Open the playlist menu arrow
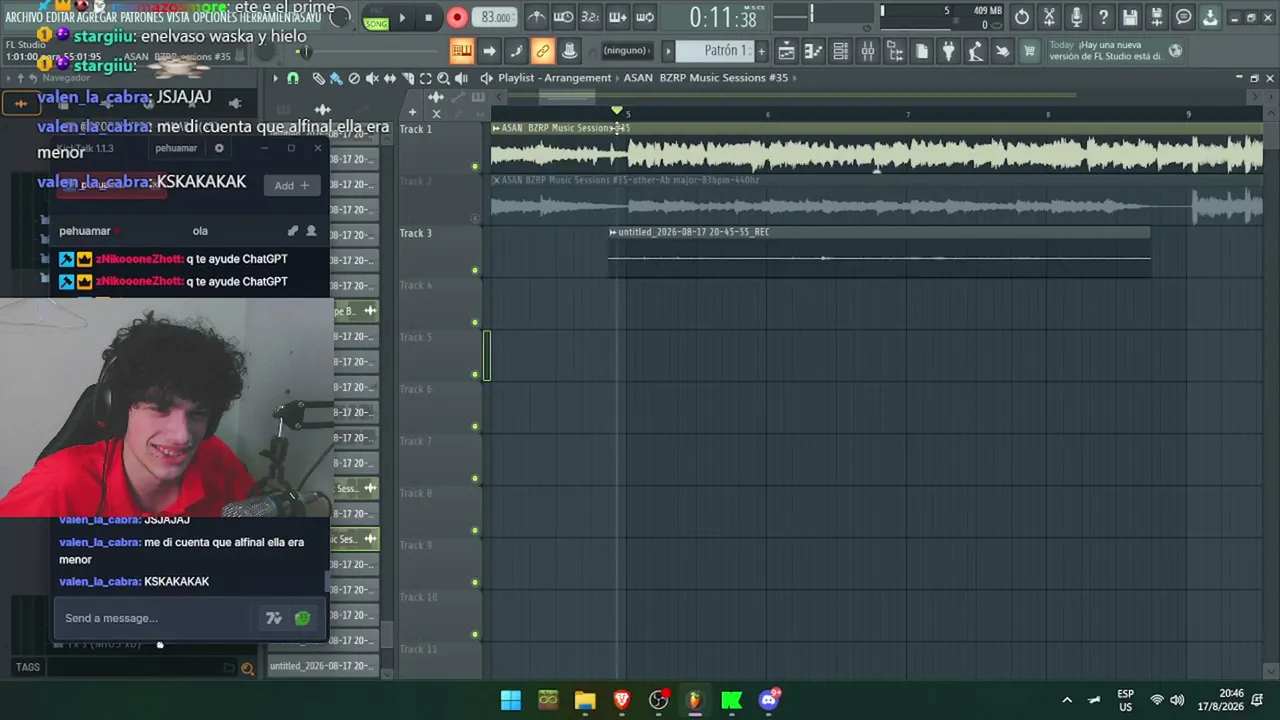This screenshot has width=1280, height=720. point(276,78)
